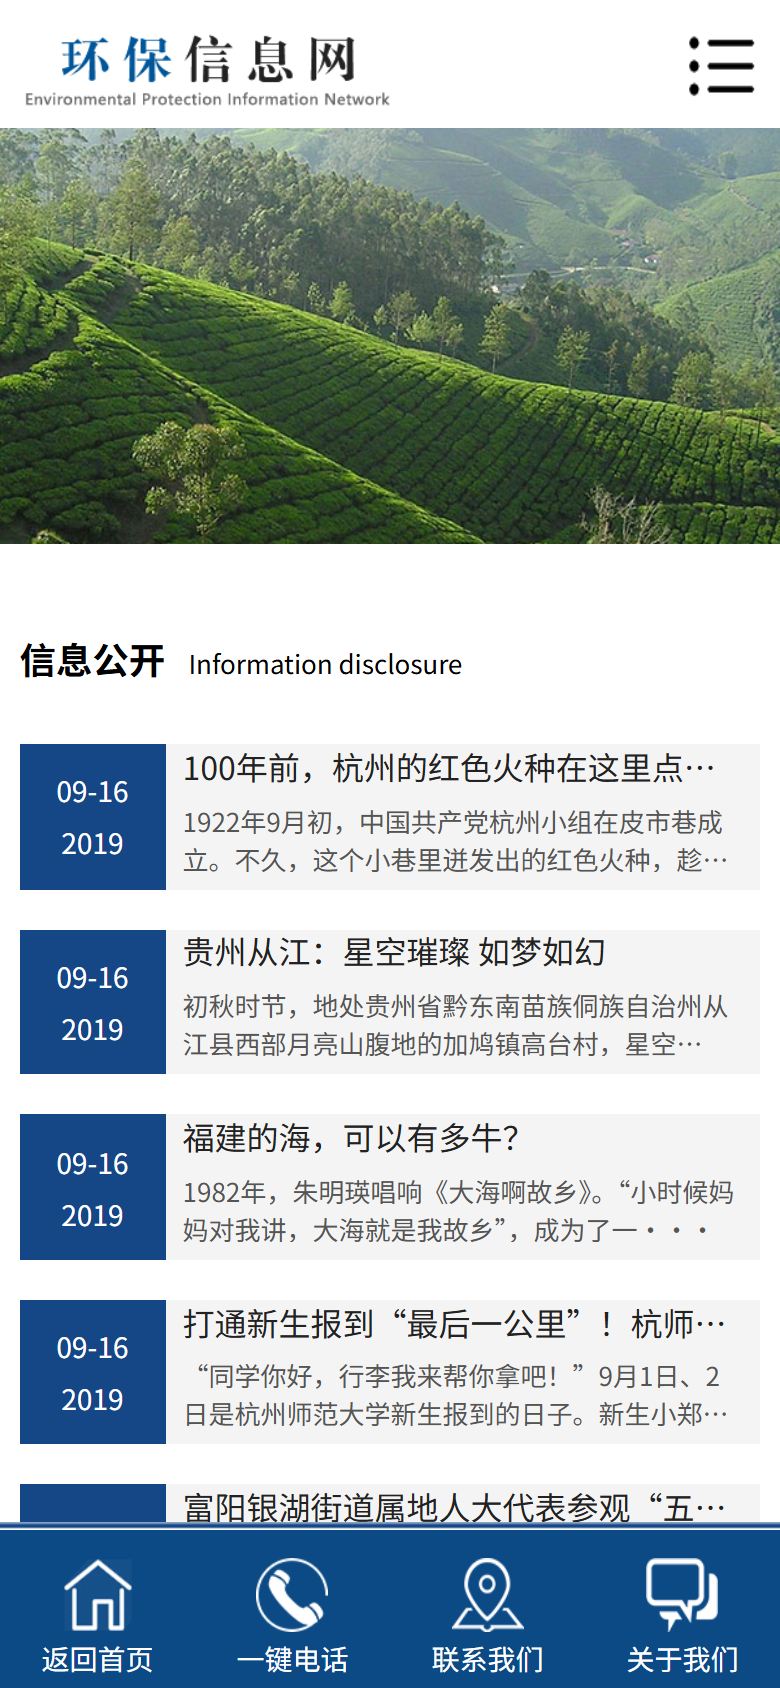Click the 环保信息网 site logo

[208, 71]
